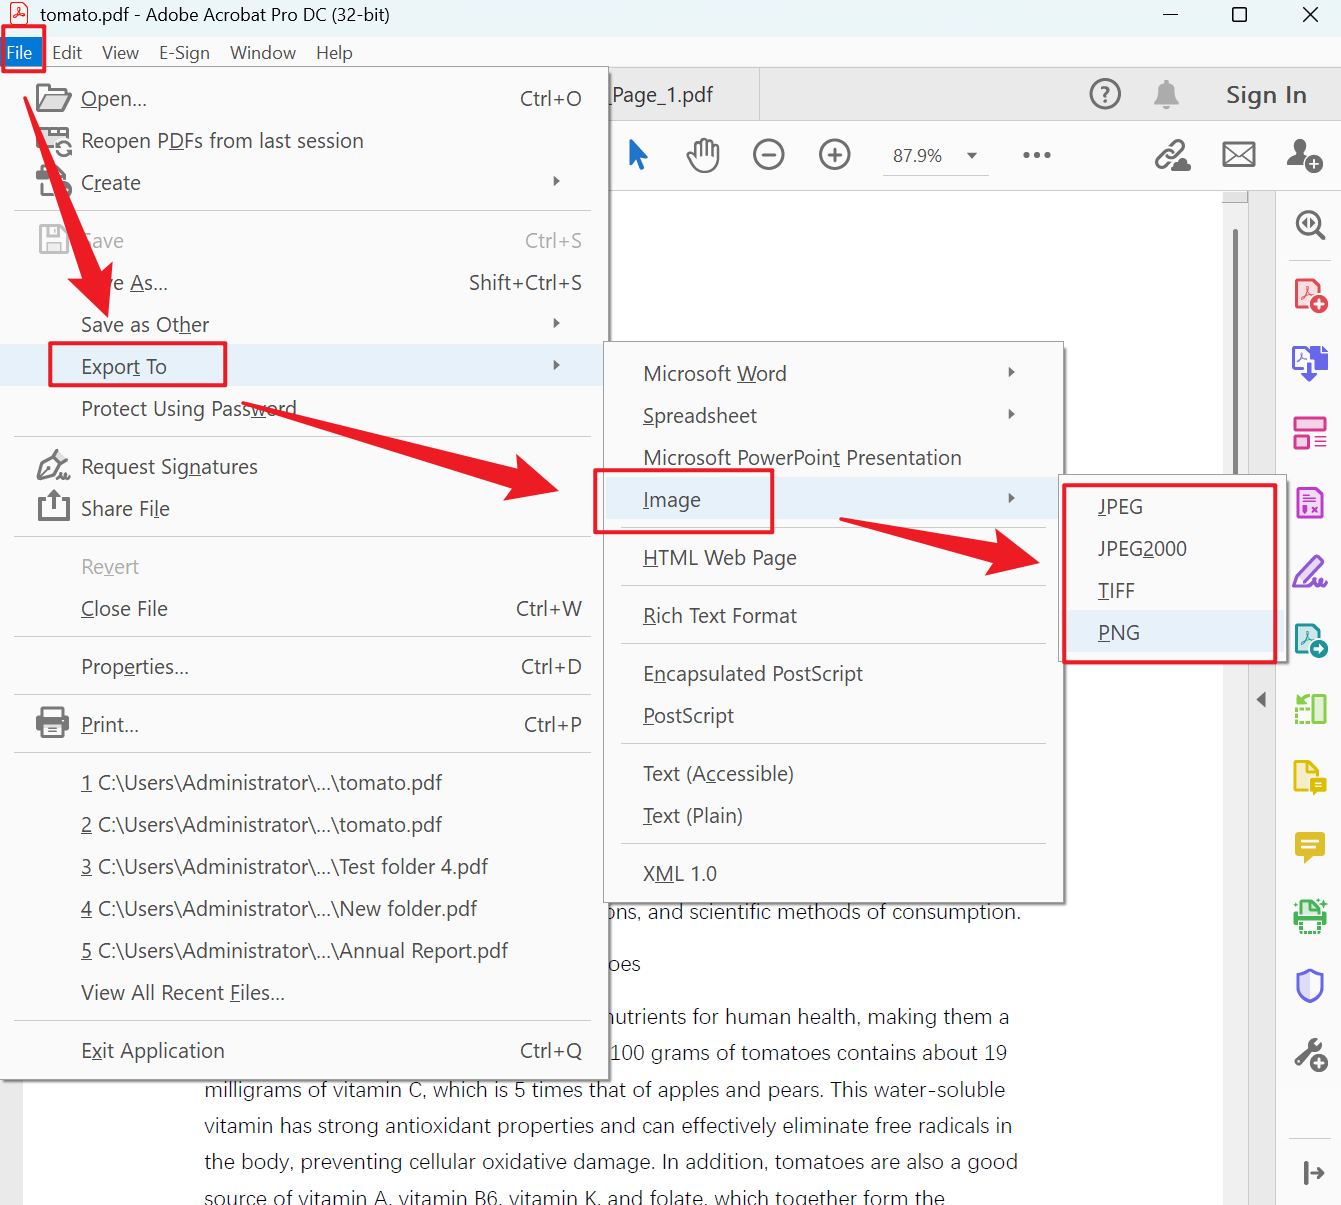
Task: Zoom out with the minus icon
Action: click(x=768, y=155)
